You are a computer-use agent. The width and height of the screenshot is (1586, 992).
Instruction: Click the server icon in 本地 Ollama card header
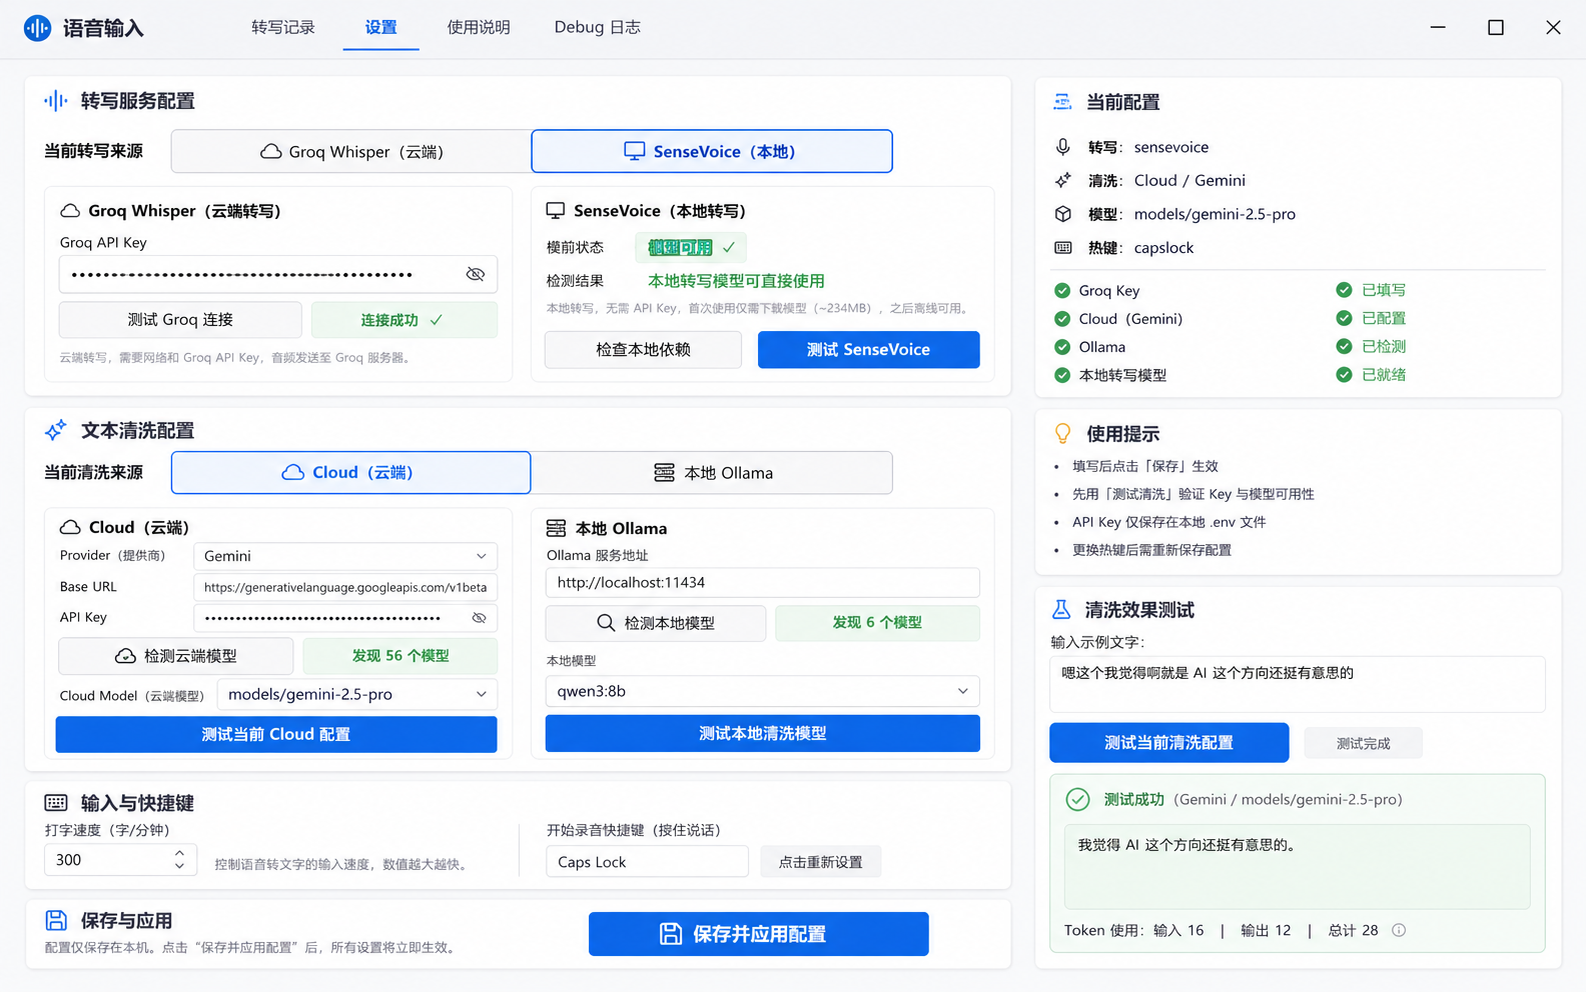pyautogui.click(x=556, y=528)
